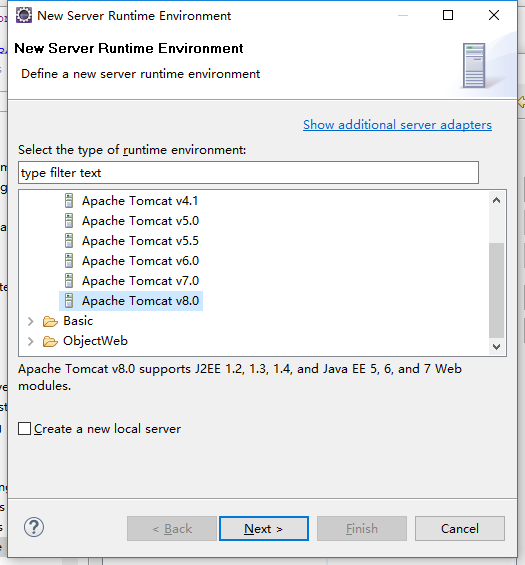Select Apache Tomcat v5.5 text
The height and width of the screenshot is (565, 525).
point(140,241)
